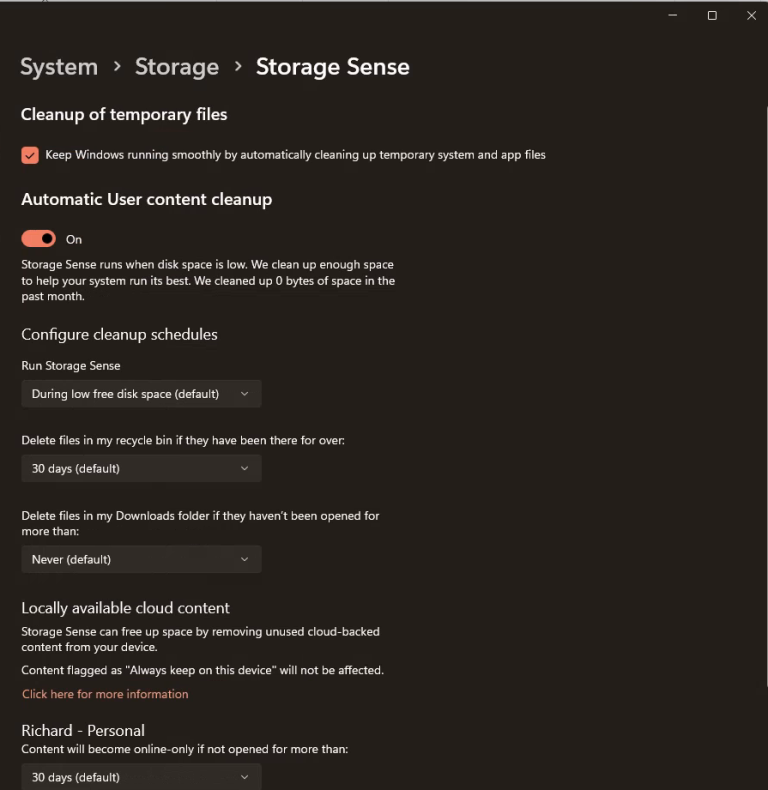This screenshot has height=790, width=768.
Task: Open the 'During low free disk space' dropdown
Action: 141,394
